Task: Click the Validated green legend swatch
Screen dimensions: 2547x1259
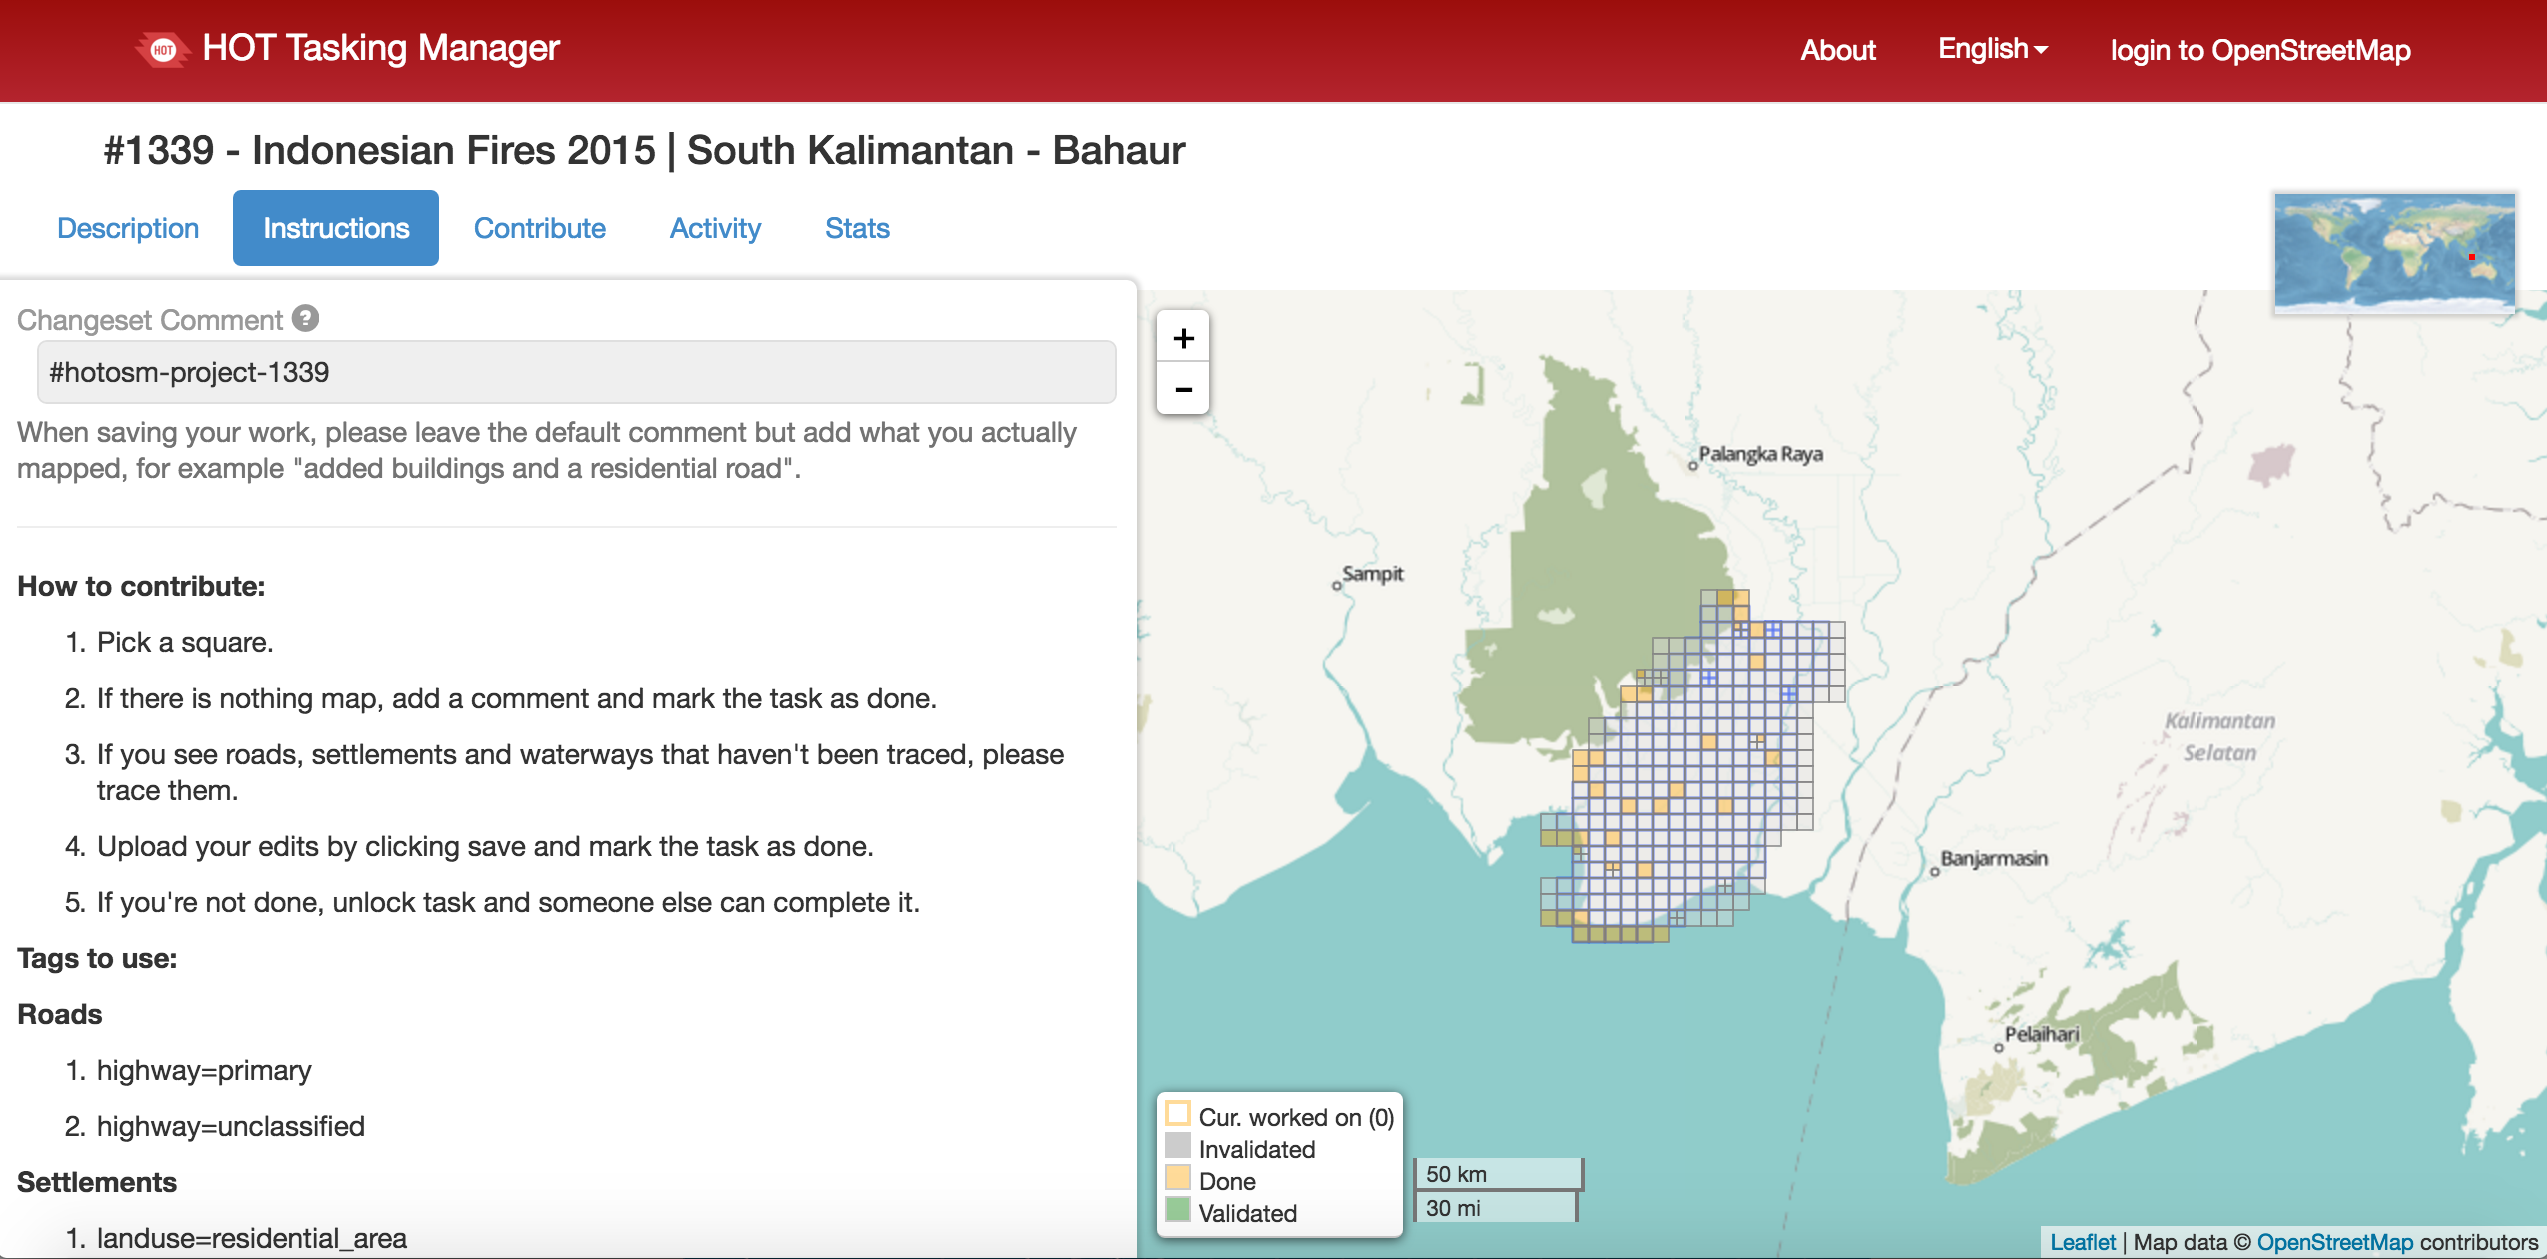Action: (x=1178, y=1210)
